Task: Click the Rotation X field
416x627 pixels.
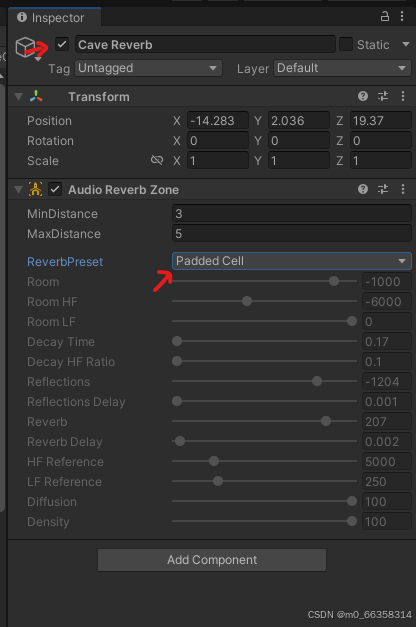Action: click(x=218, y=140)
